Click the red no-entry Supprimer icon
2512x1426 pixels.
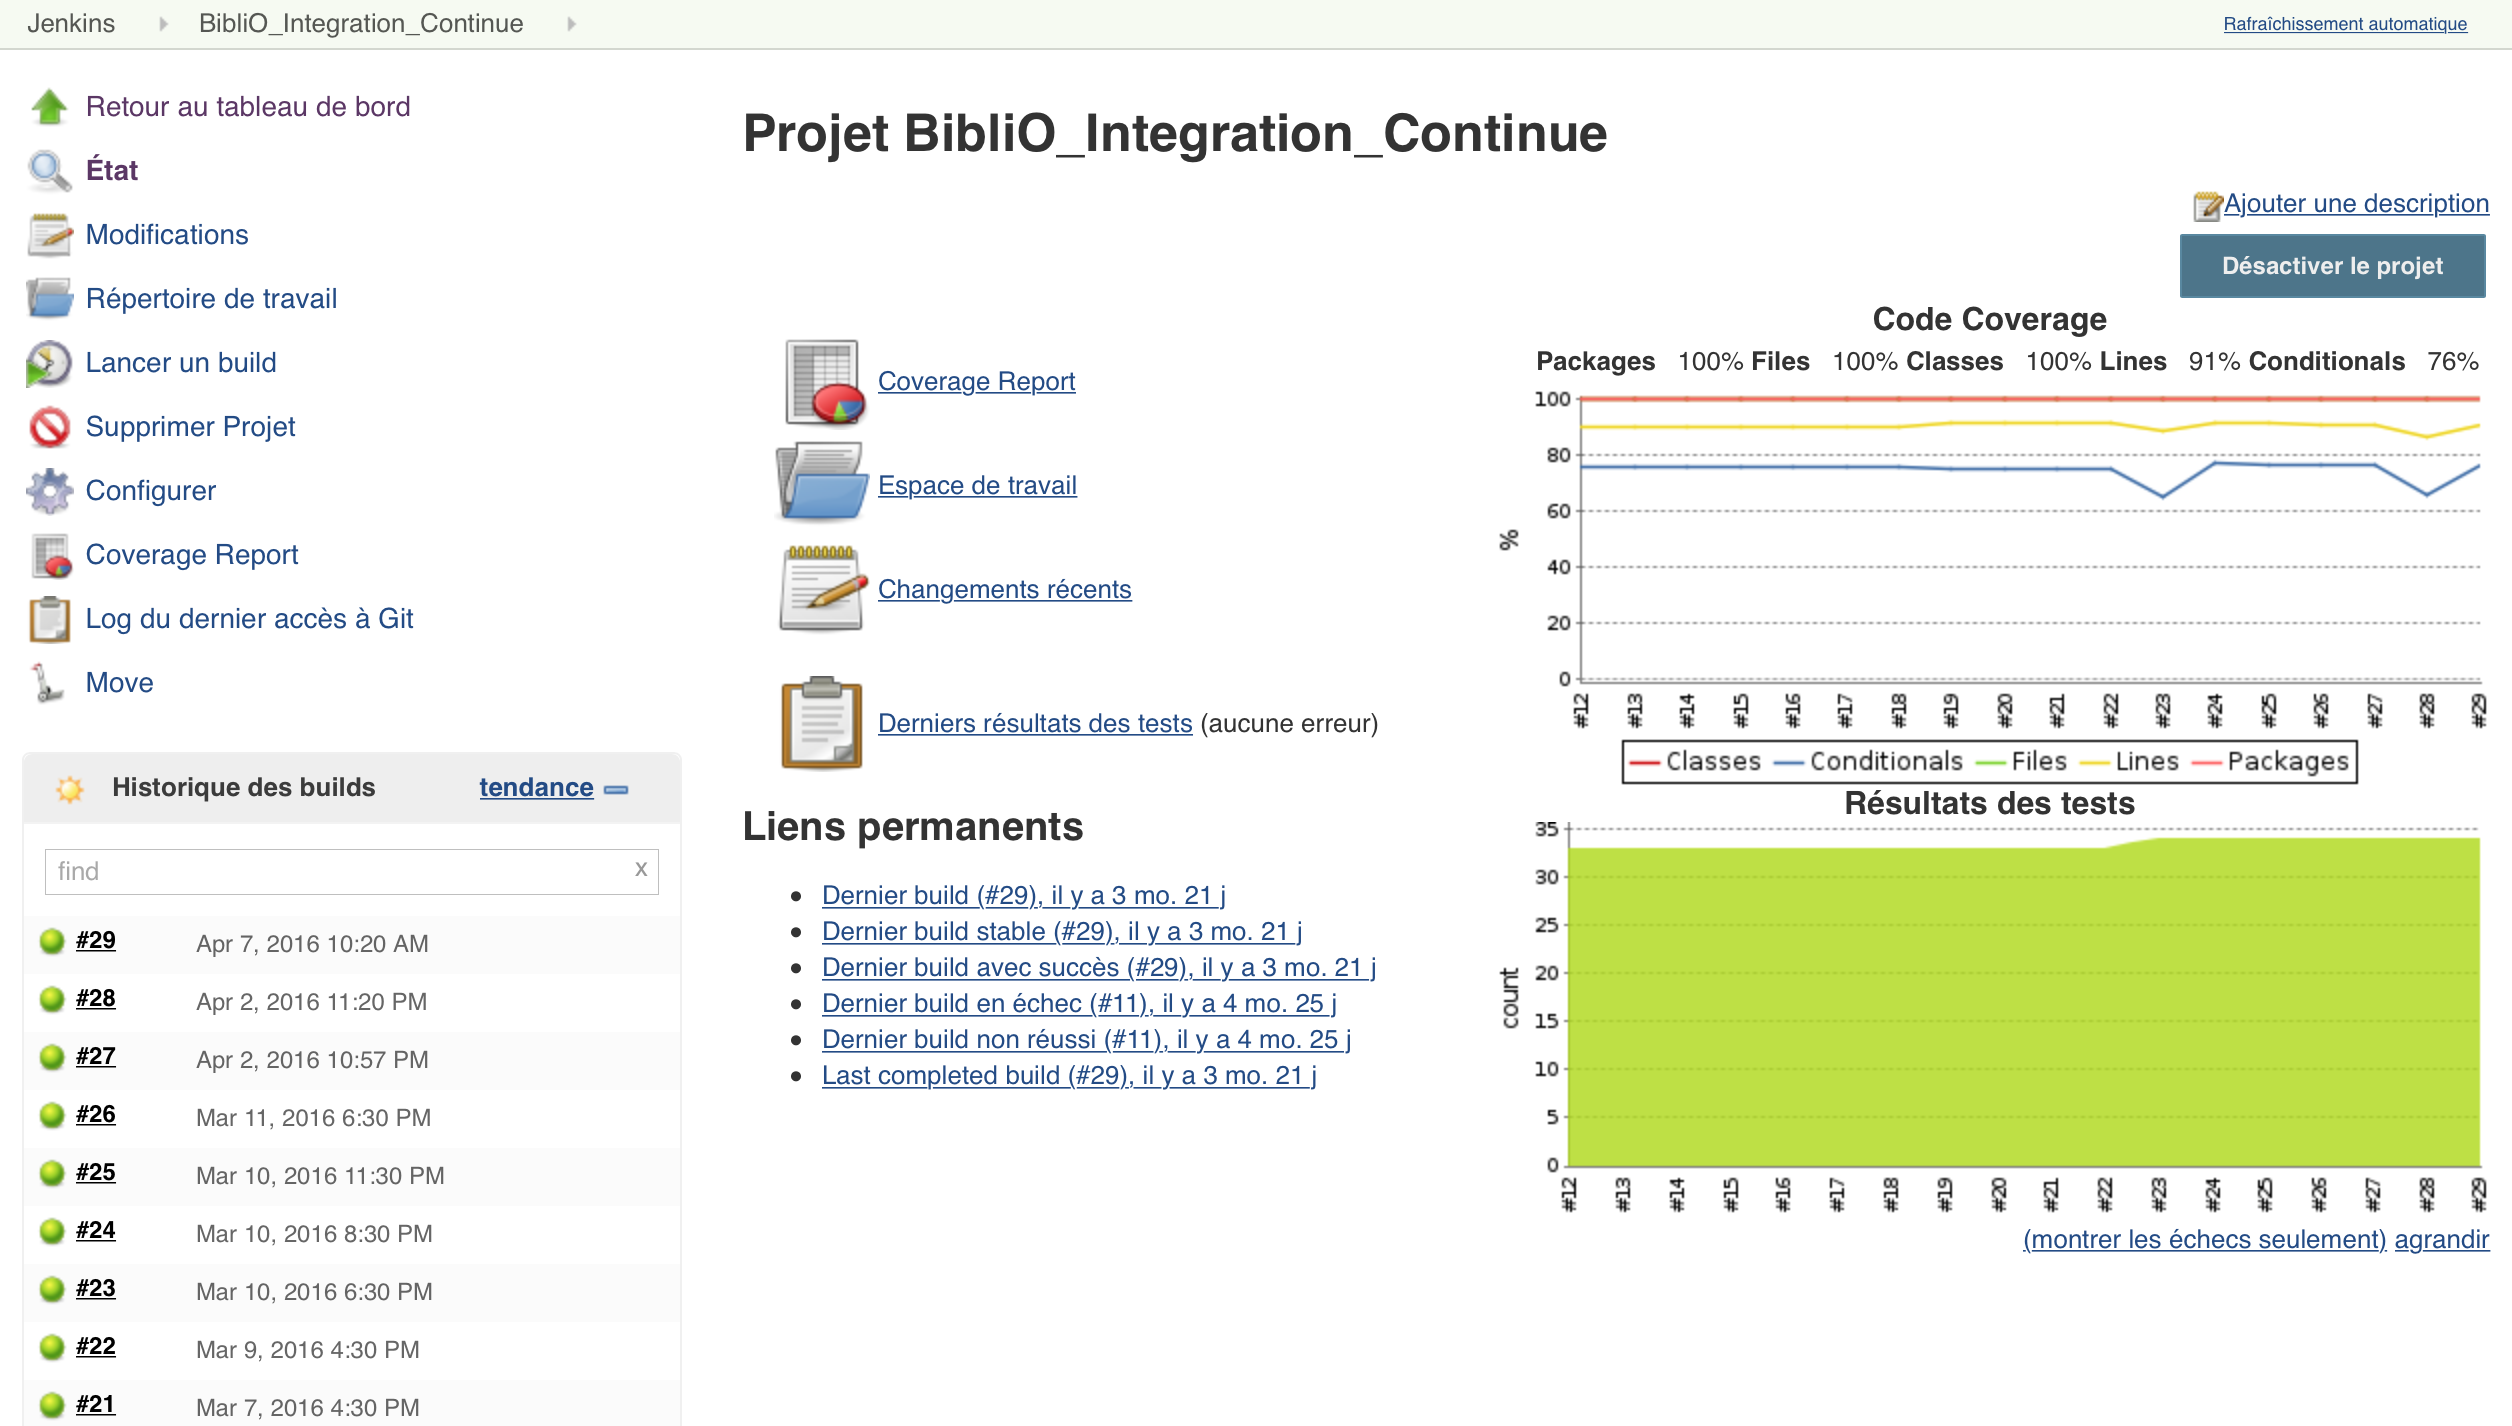point(49,426)
